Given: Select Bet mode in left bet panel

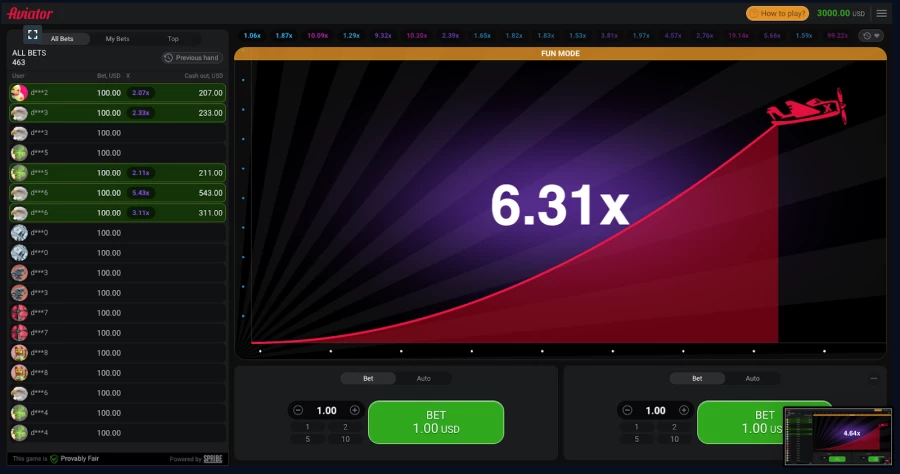Looking at the screenshot, I should pyautogui.click(x=368, y=379).
